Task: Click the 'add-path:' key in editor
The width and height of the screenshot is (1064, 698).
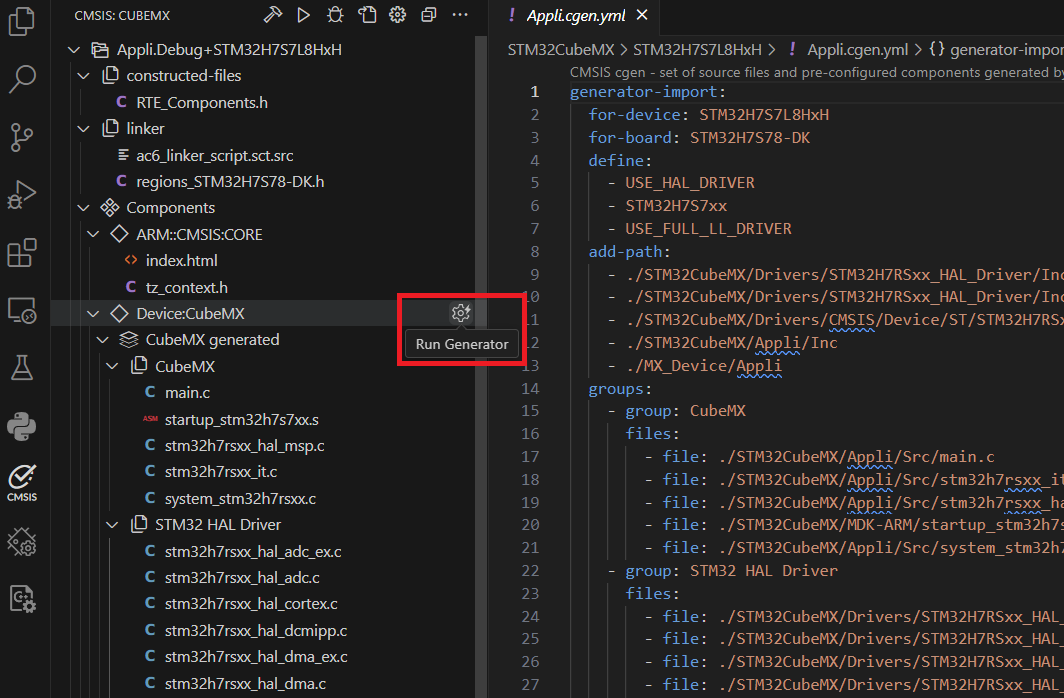Action: pos(628,252)
